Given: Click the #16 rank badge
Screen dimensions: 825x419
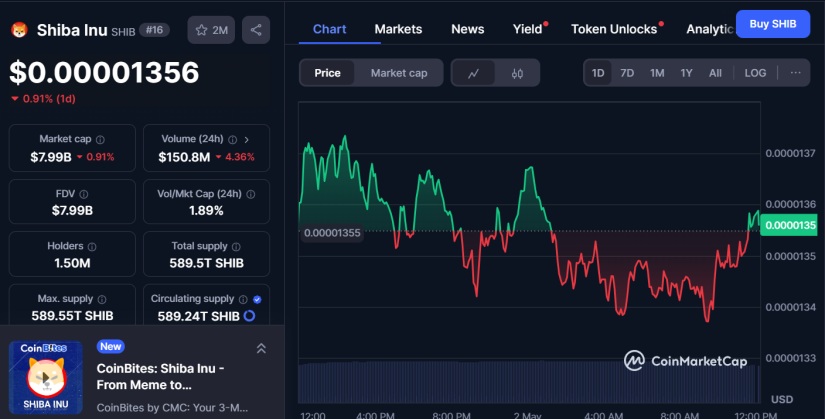Looking at the screenshot, I should coord(154,30).
